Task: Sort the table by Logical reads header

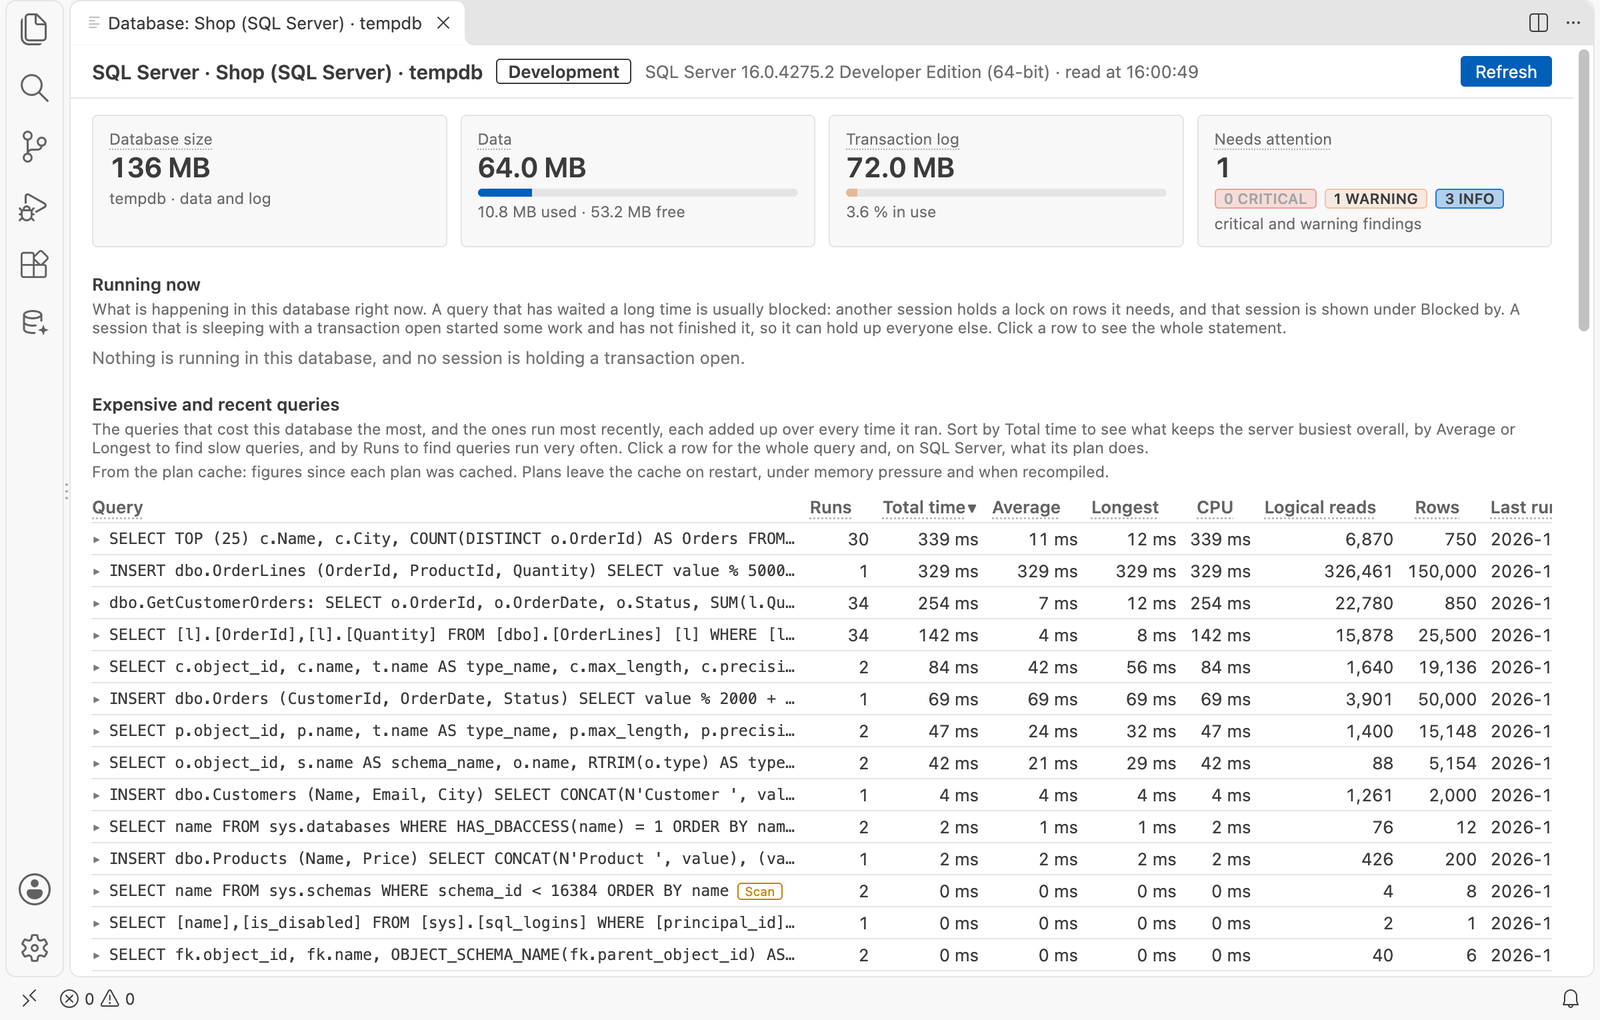Action: point(1320,508)
